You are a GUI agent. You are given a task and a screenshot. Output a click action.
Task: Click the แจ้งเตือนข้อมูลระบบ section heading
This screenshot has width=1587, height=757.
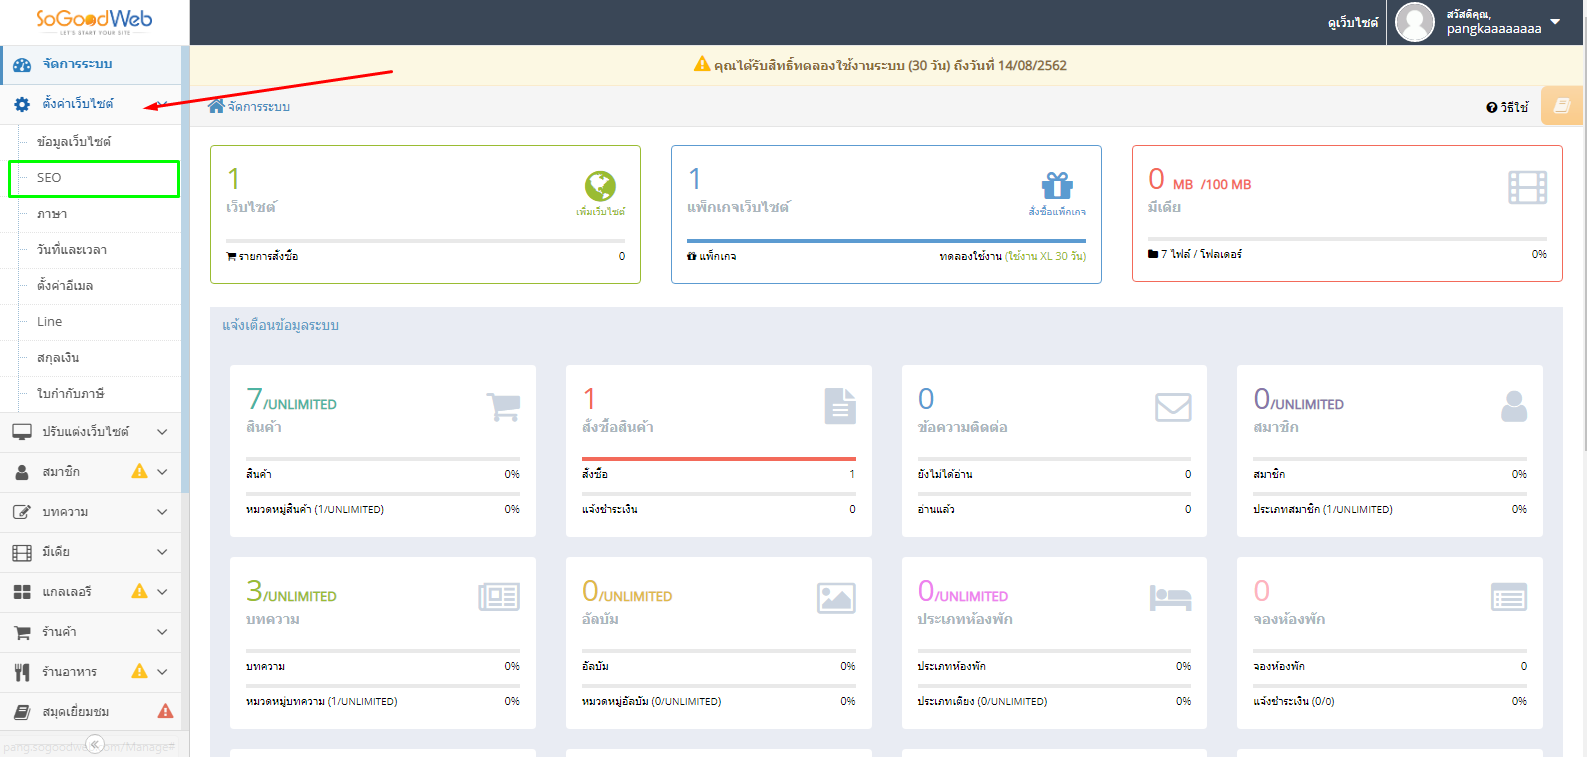point(281,326)
